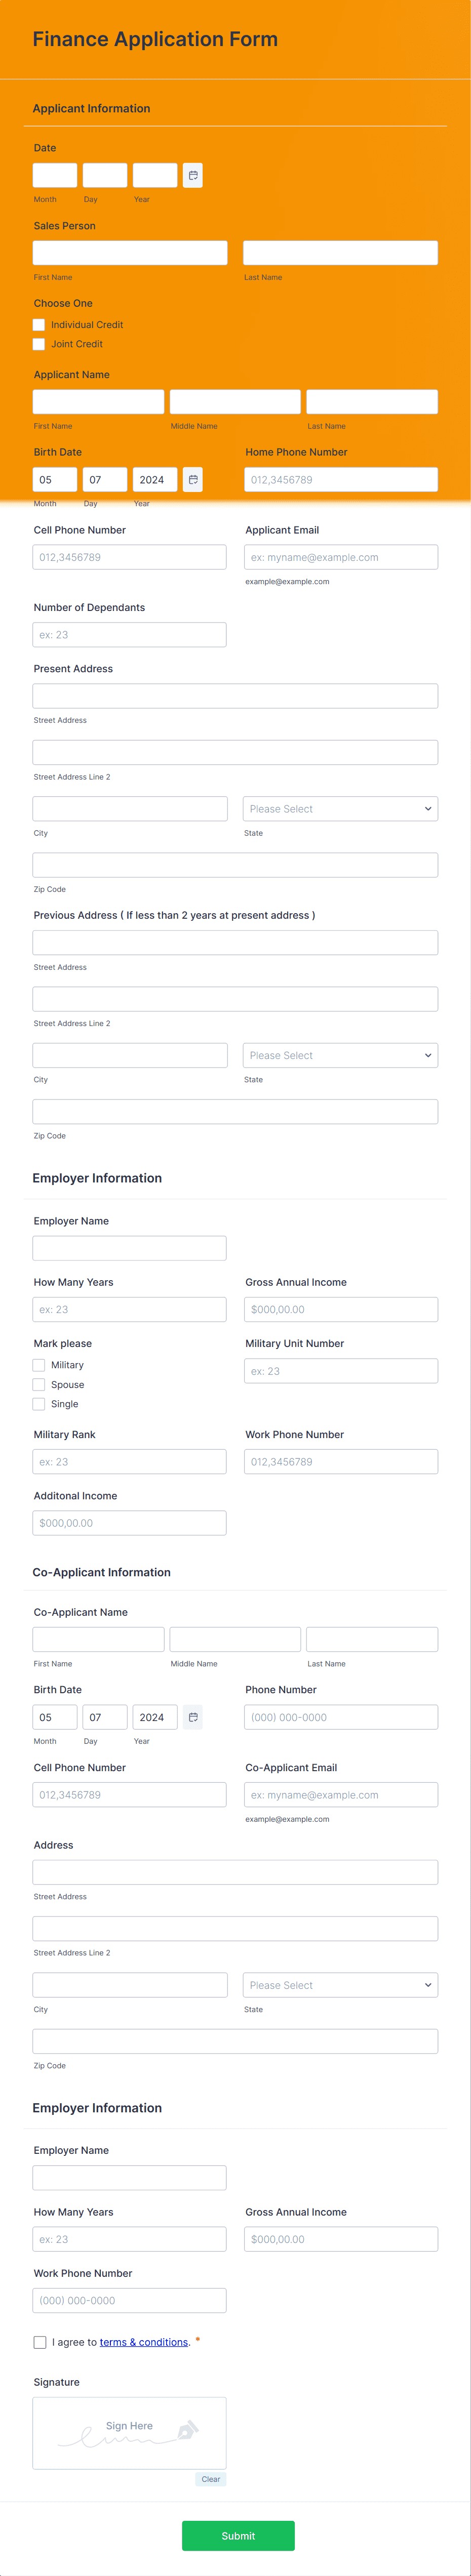Focus the Number of Dependants field
The width and height of the screenshot is (471, 2576).
(x=130, y=635)
